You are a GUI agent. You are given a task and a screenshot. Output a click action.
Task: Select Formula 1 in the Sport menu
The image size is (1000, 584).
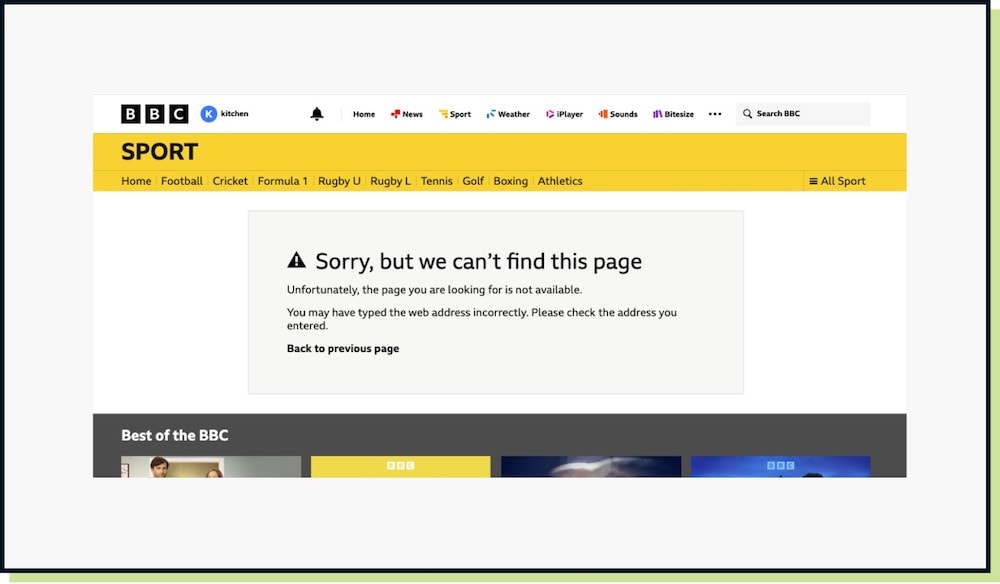(x=283, y=181)
